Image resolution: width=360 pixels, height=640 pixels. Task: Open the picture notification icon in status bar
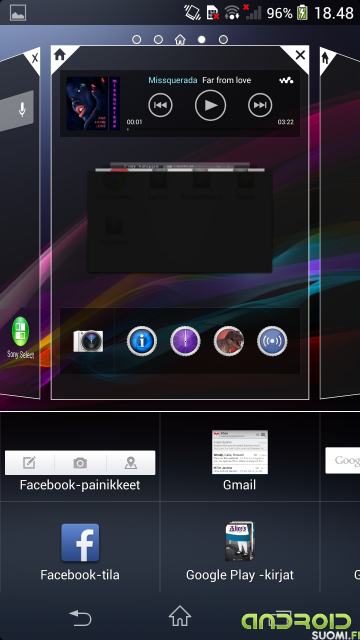18,13
